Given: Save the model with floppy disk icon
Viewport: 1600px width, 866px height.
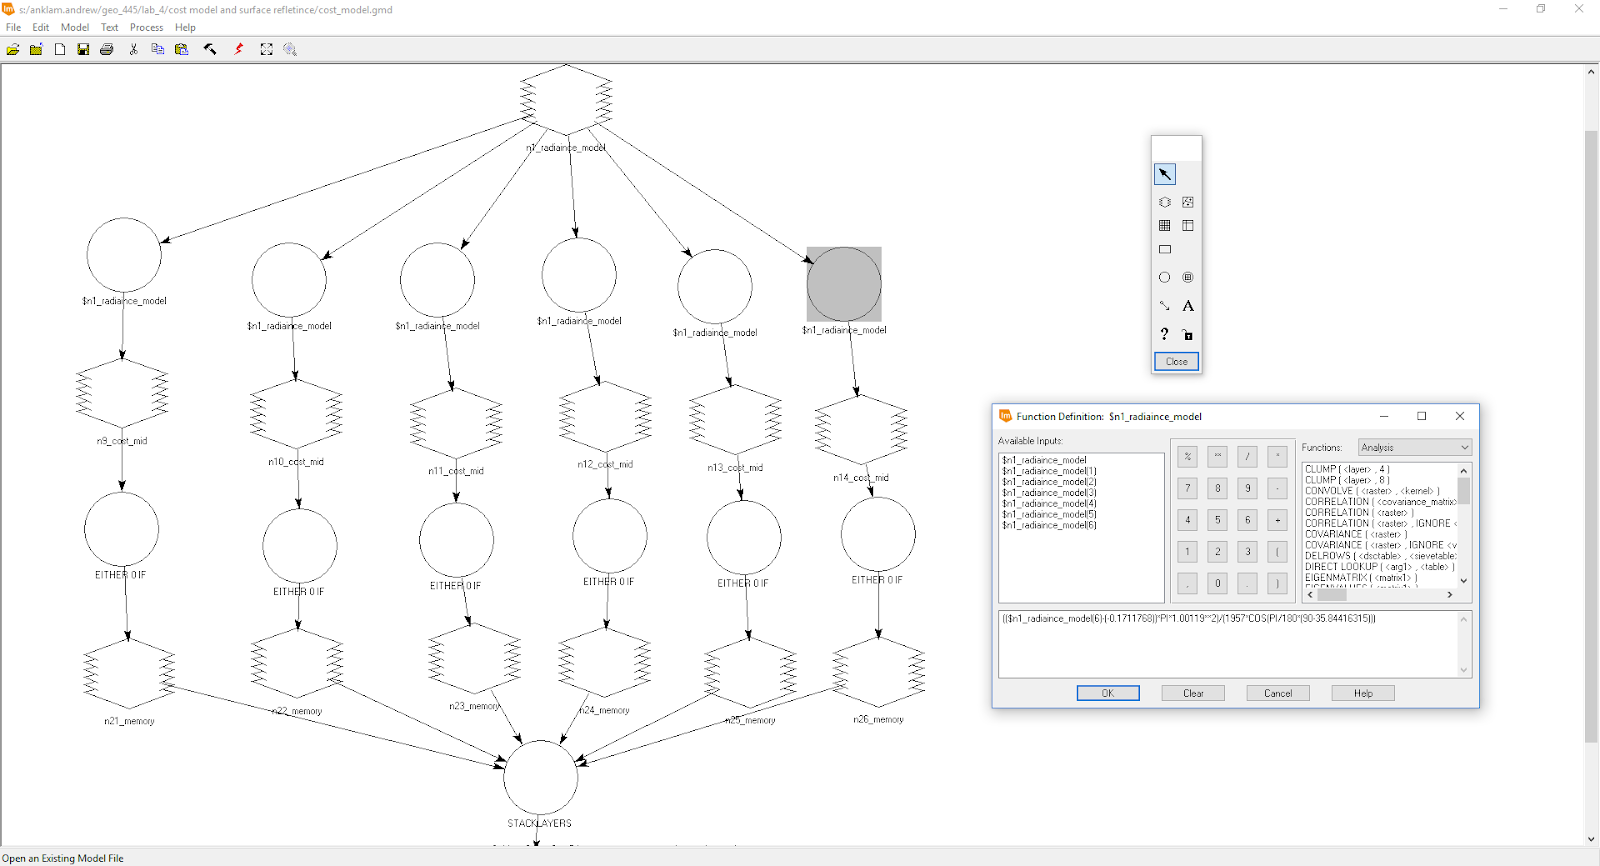Looking at the screenshot, I should click(x=83, y=49).
